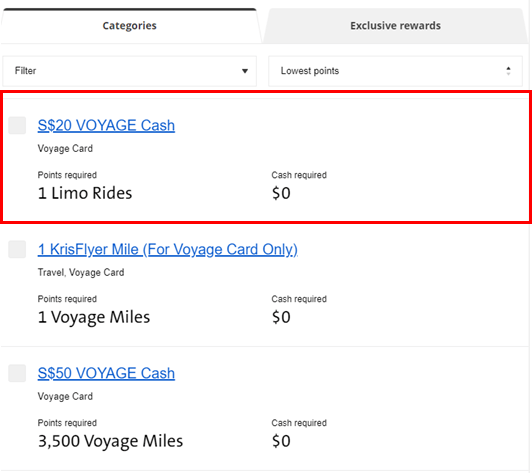Follow the S$50 VOYAGE Cash link

tap(106, 373)
